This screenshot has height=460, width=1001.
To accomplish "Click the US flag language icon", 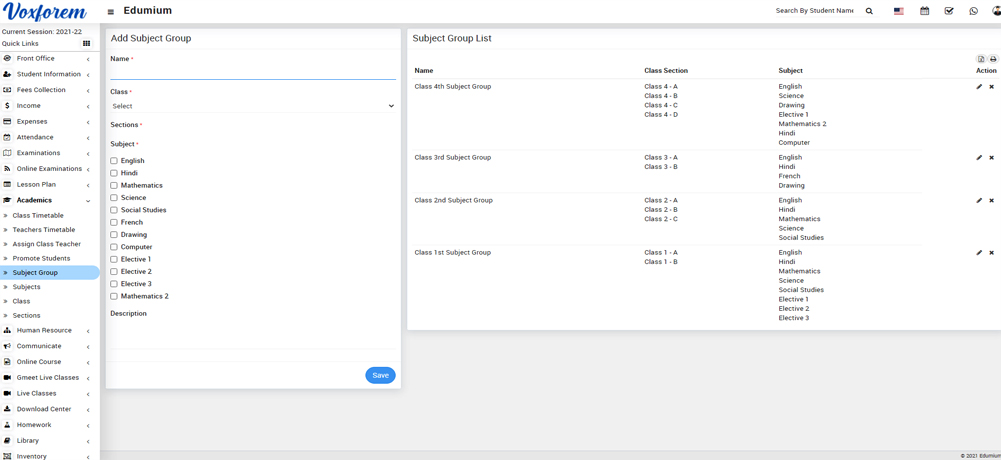I will click(898, 11).
